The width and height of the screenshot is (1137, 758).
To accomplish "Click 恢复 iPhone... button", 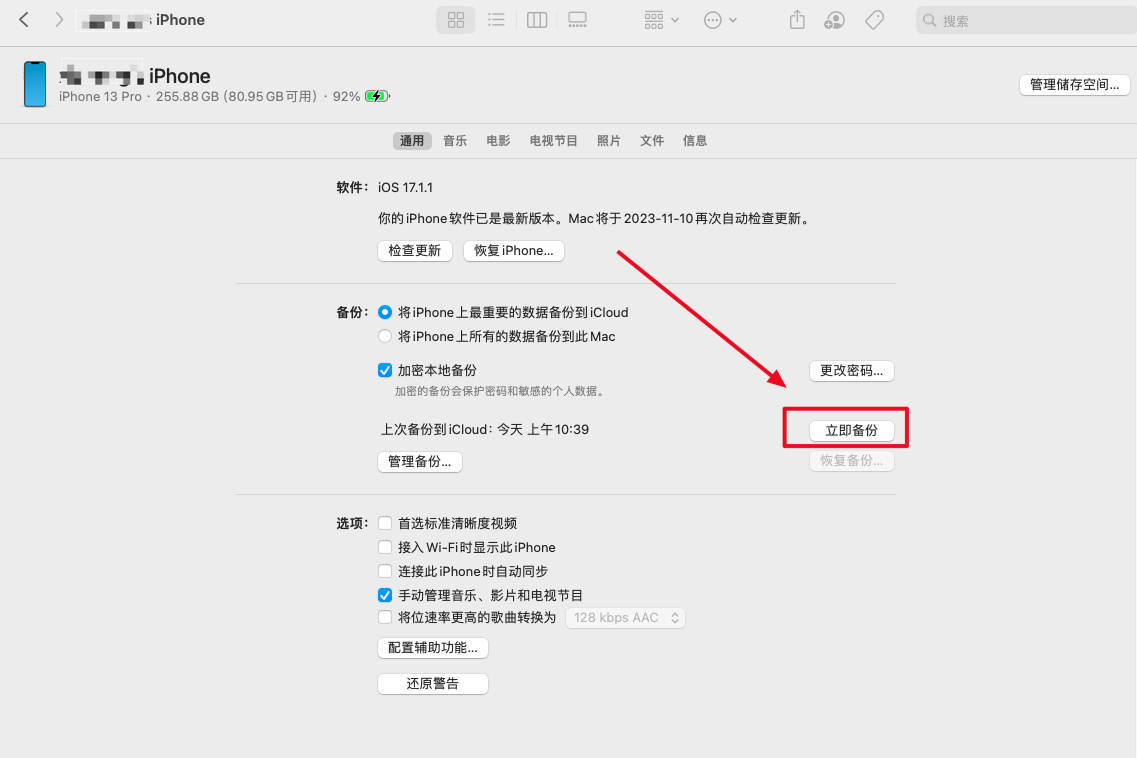I will (x=513, y=251).
